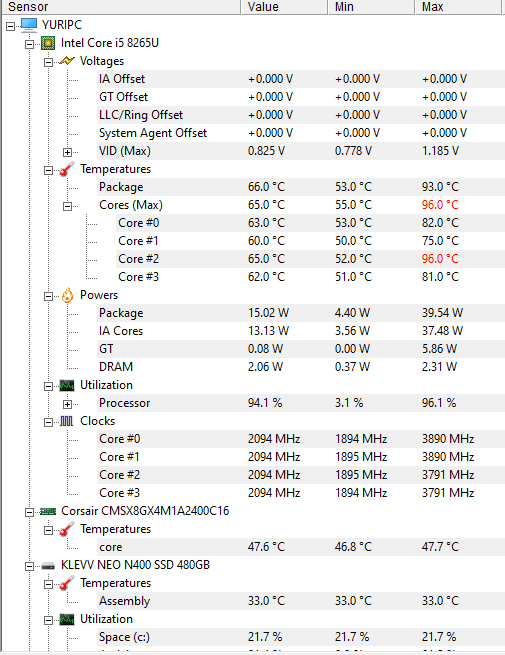Viewport: 505px width, 655px height.
Task: Select the Space (c:) utilization row
Action: (x=301, y=637)
